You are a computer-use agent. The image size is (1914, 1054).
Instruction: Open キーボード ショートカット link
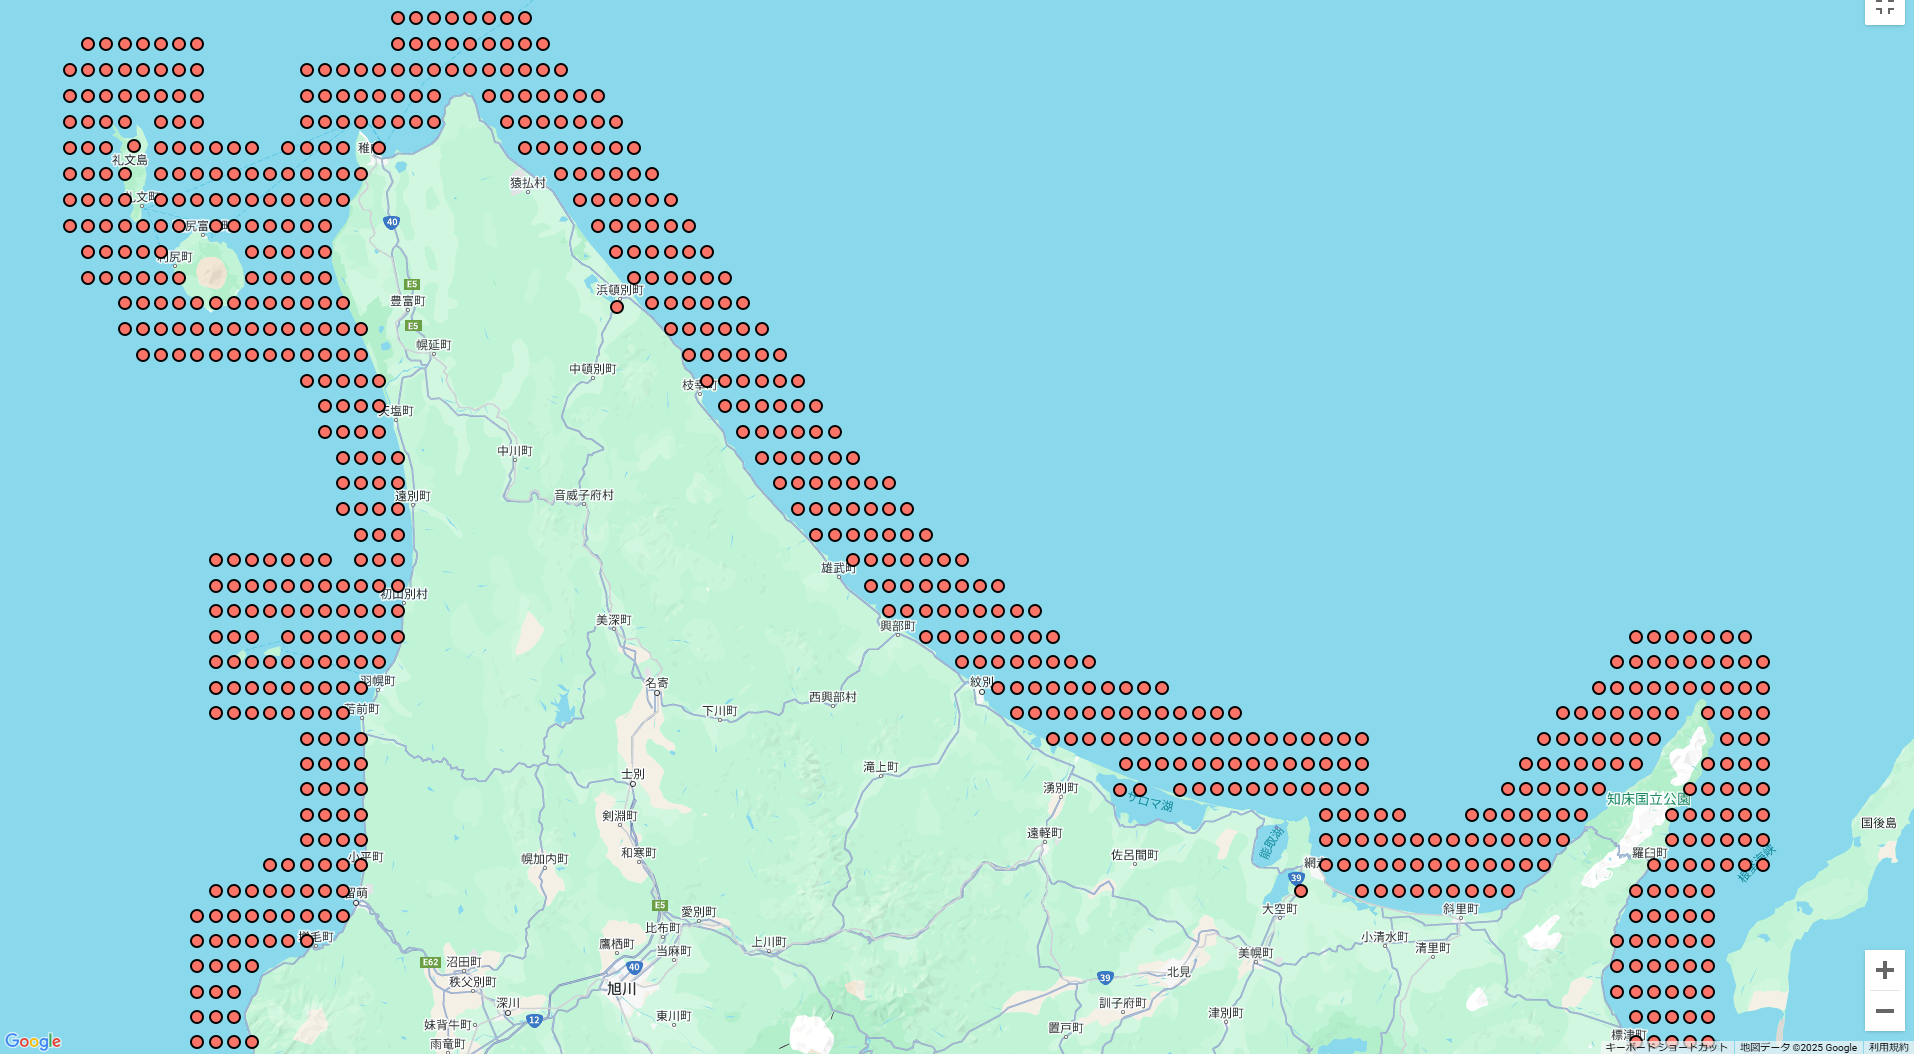tap(1666, 1047)
